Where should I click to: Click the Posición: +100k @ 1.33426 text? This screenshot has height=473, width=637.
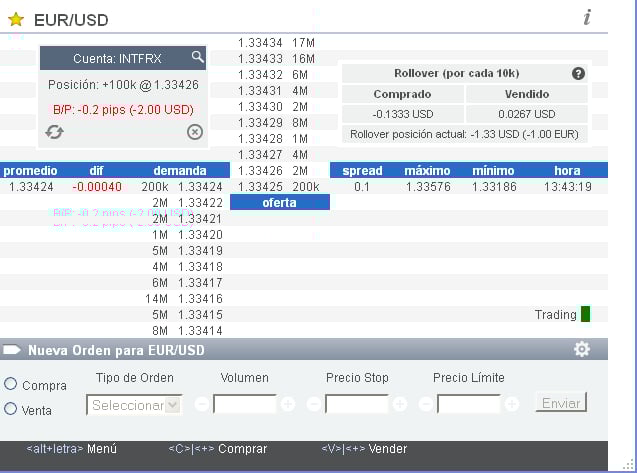(123, 85)
